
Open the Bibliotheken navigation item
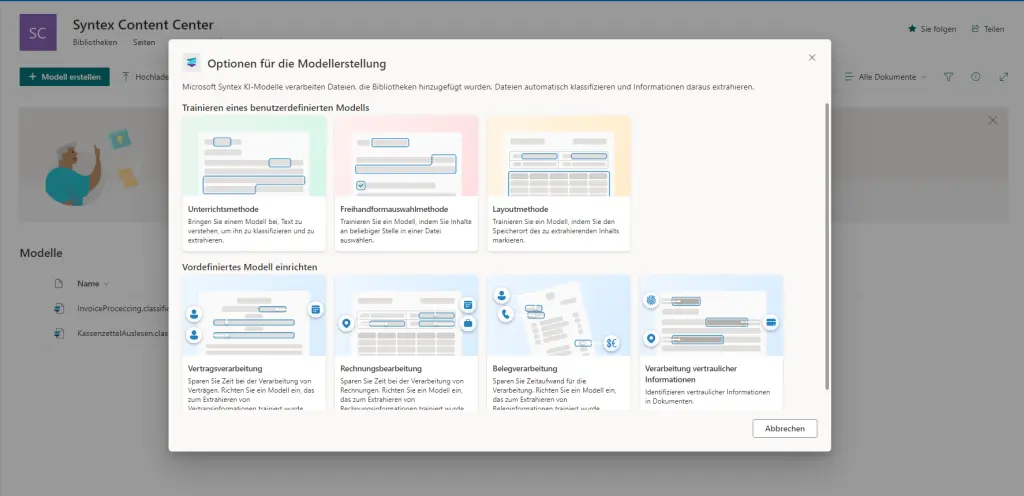click(95, 42)
